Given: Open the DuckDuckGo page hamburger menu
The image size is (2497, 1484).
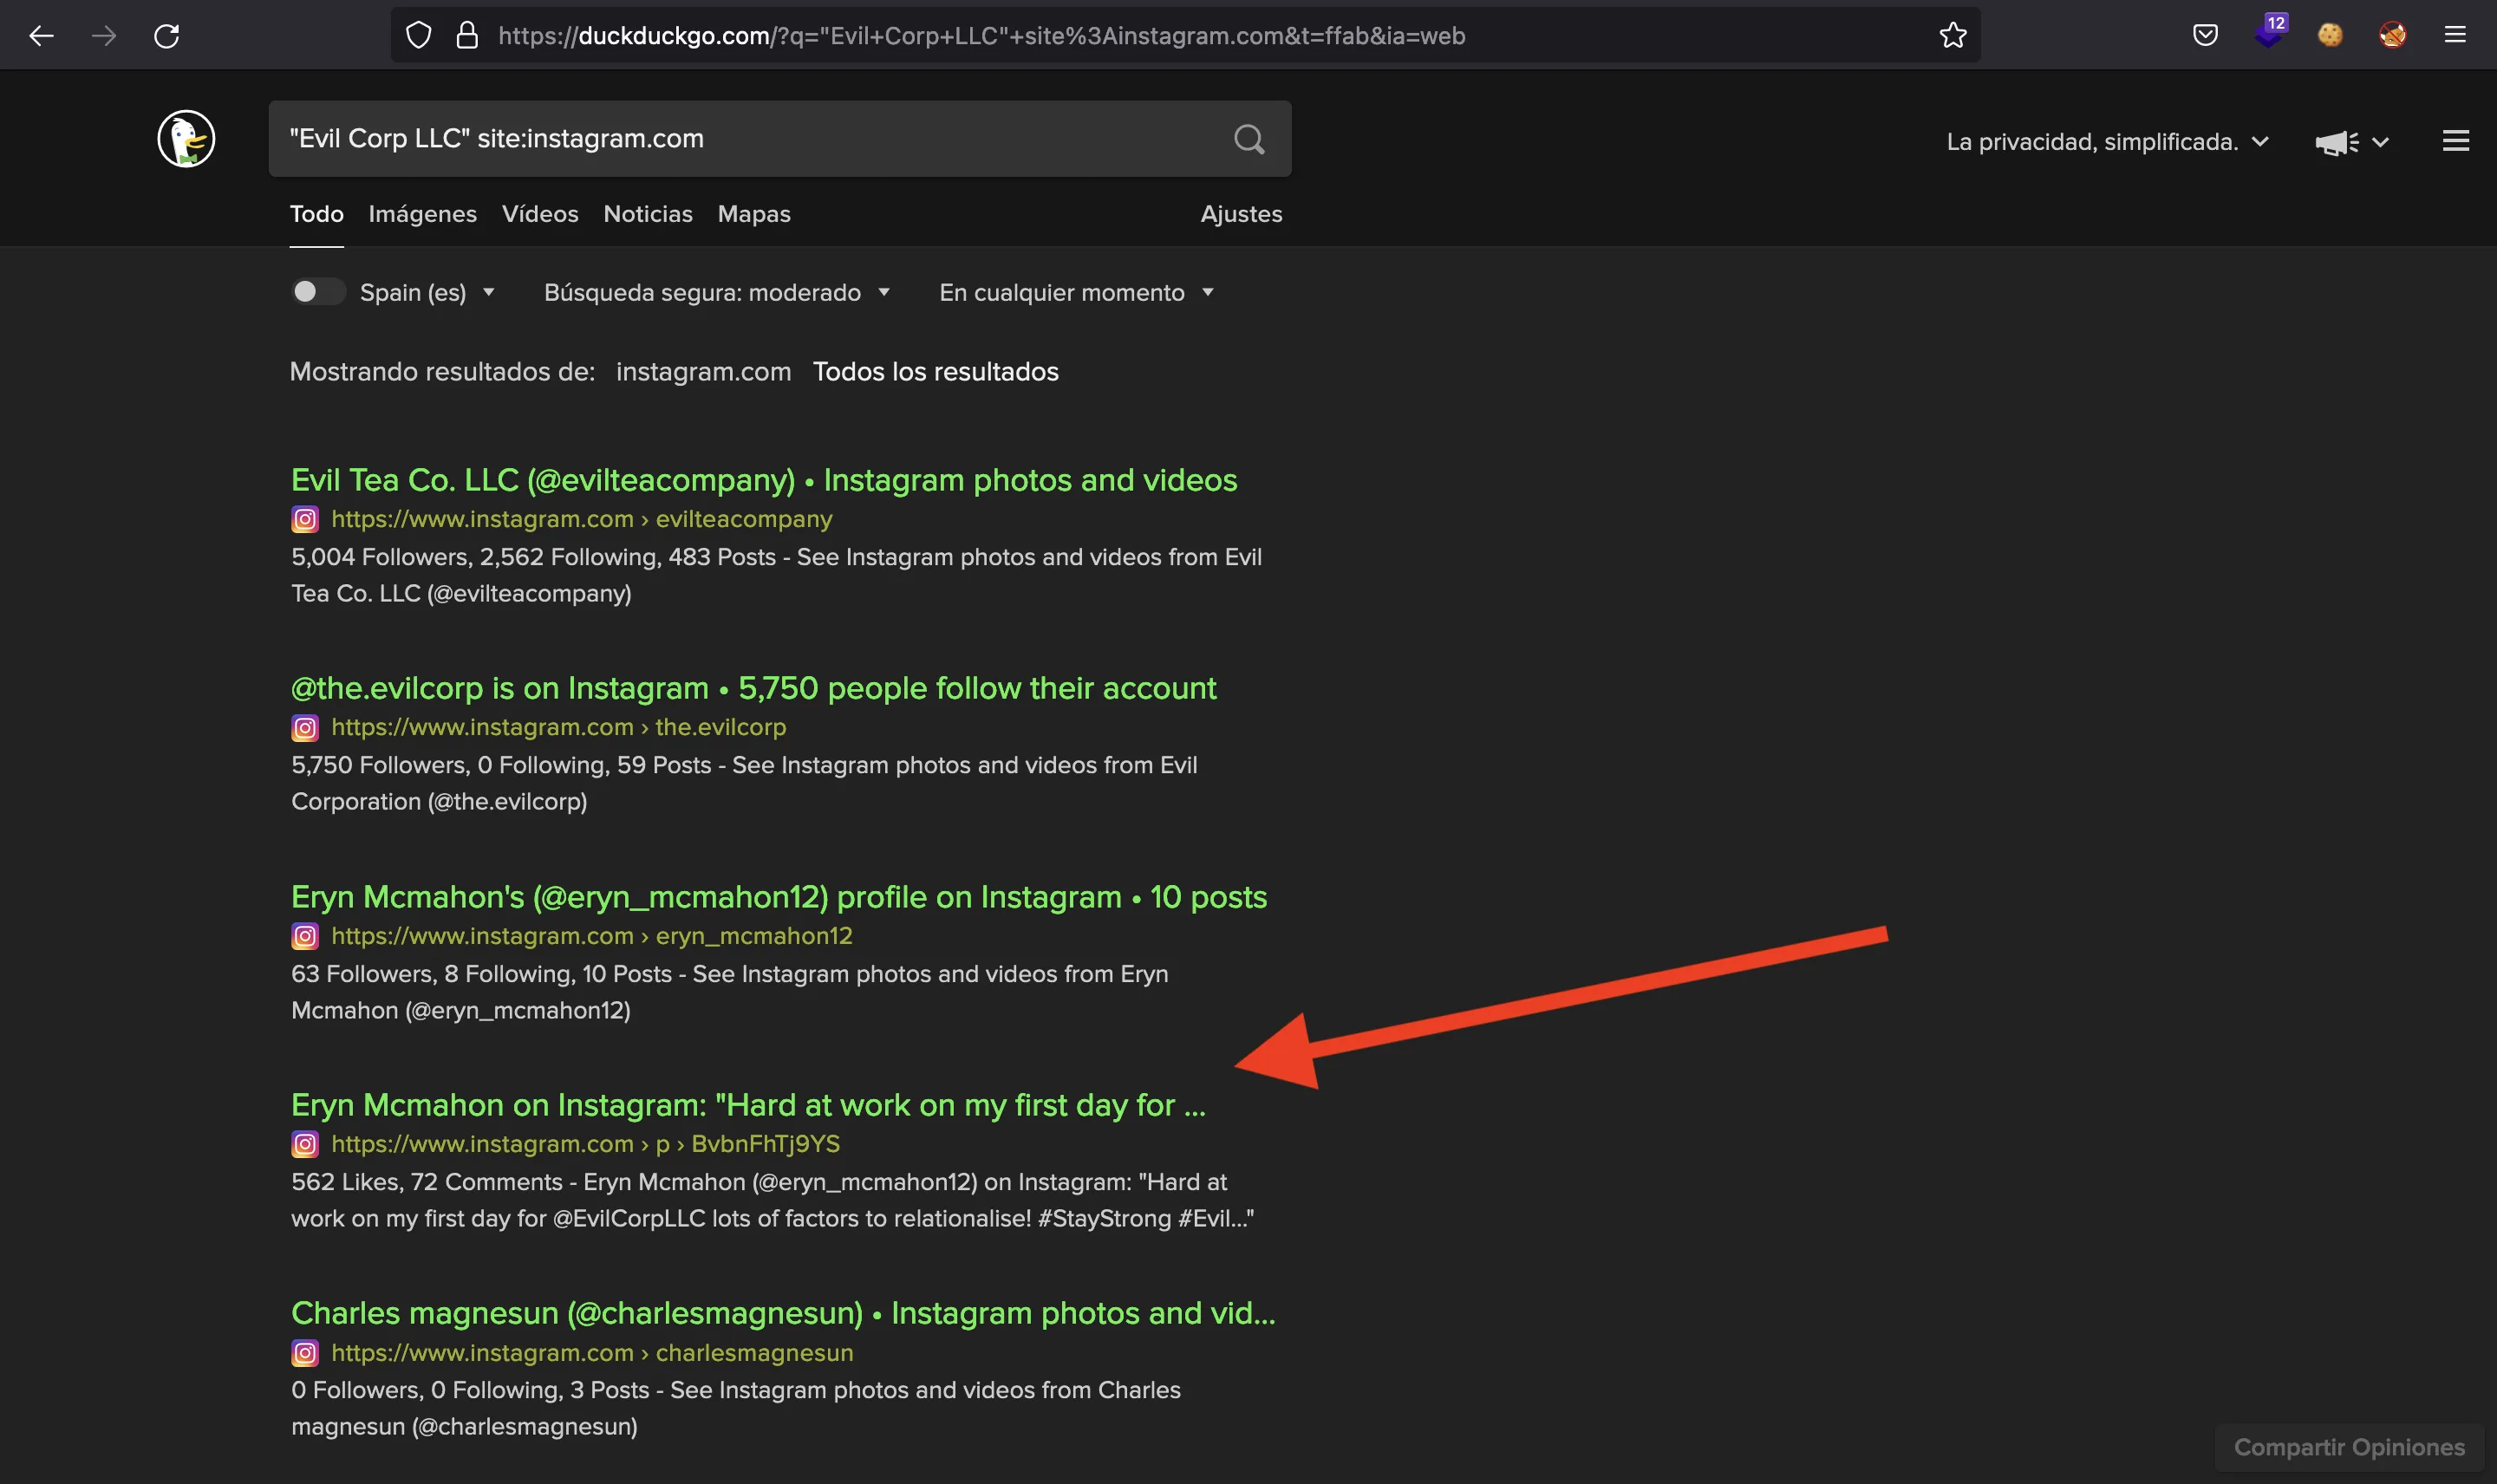Looking at the screenshot, I should [x=2456, y=141].
